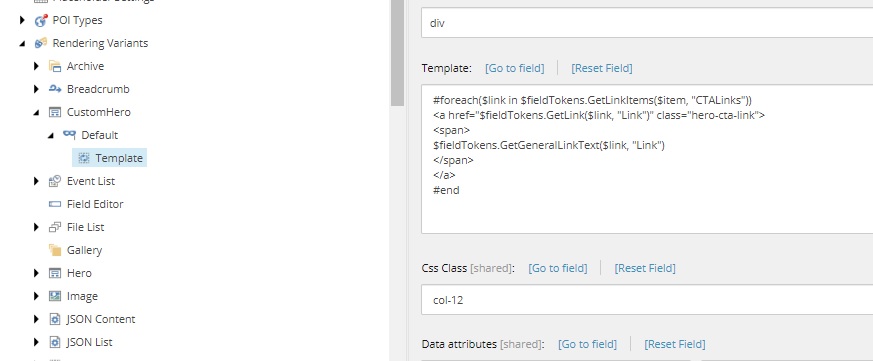This screenshot has width=873, height=361.
Task: Click Go to field for Data attributes
Action: tap(587, 344)
